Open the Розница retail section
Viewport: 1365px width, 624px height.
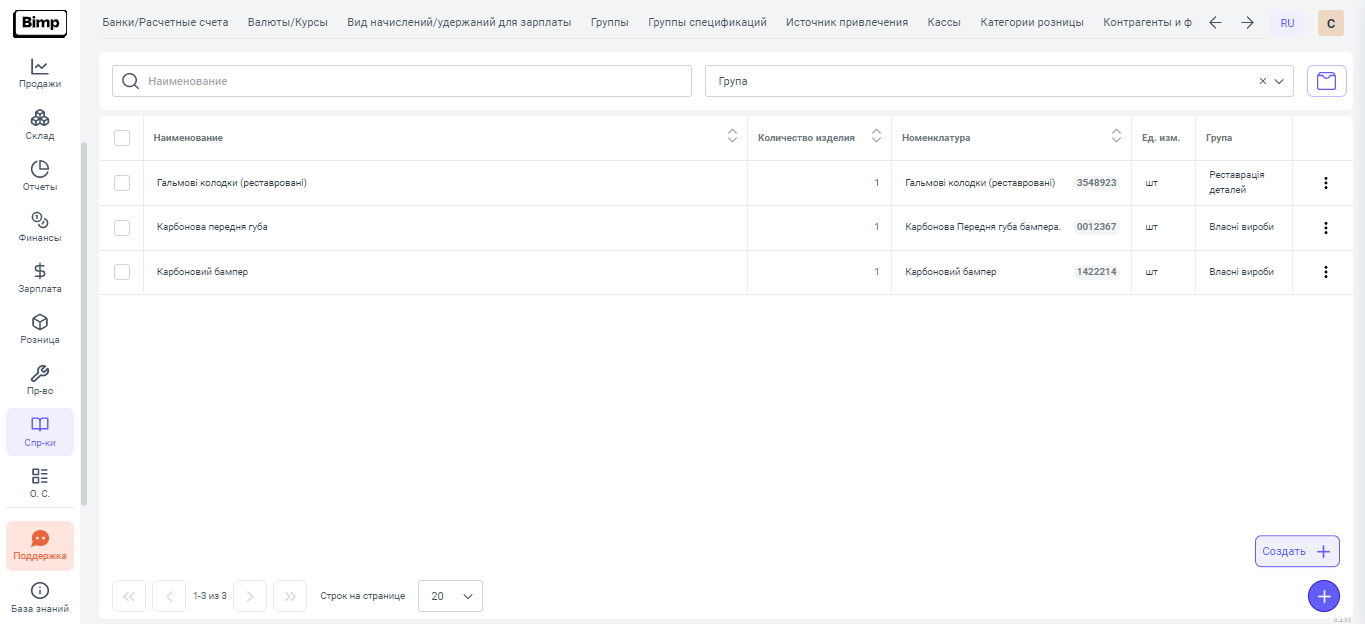click(x=40, y=329)
